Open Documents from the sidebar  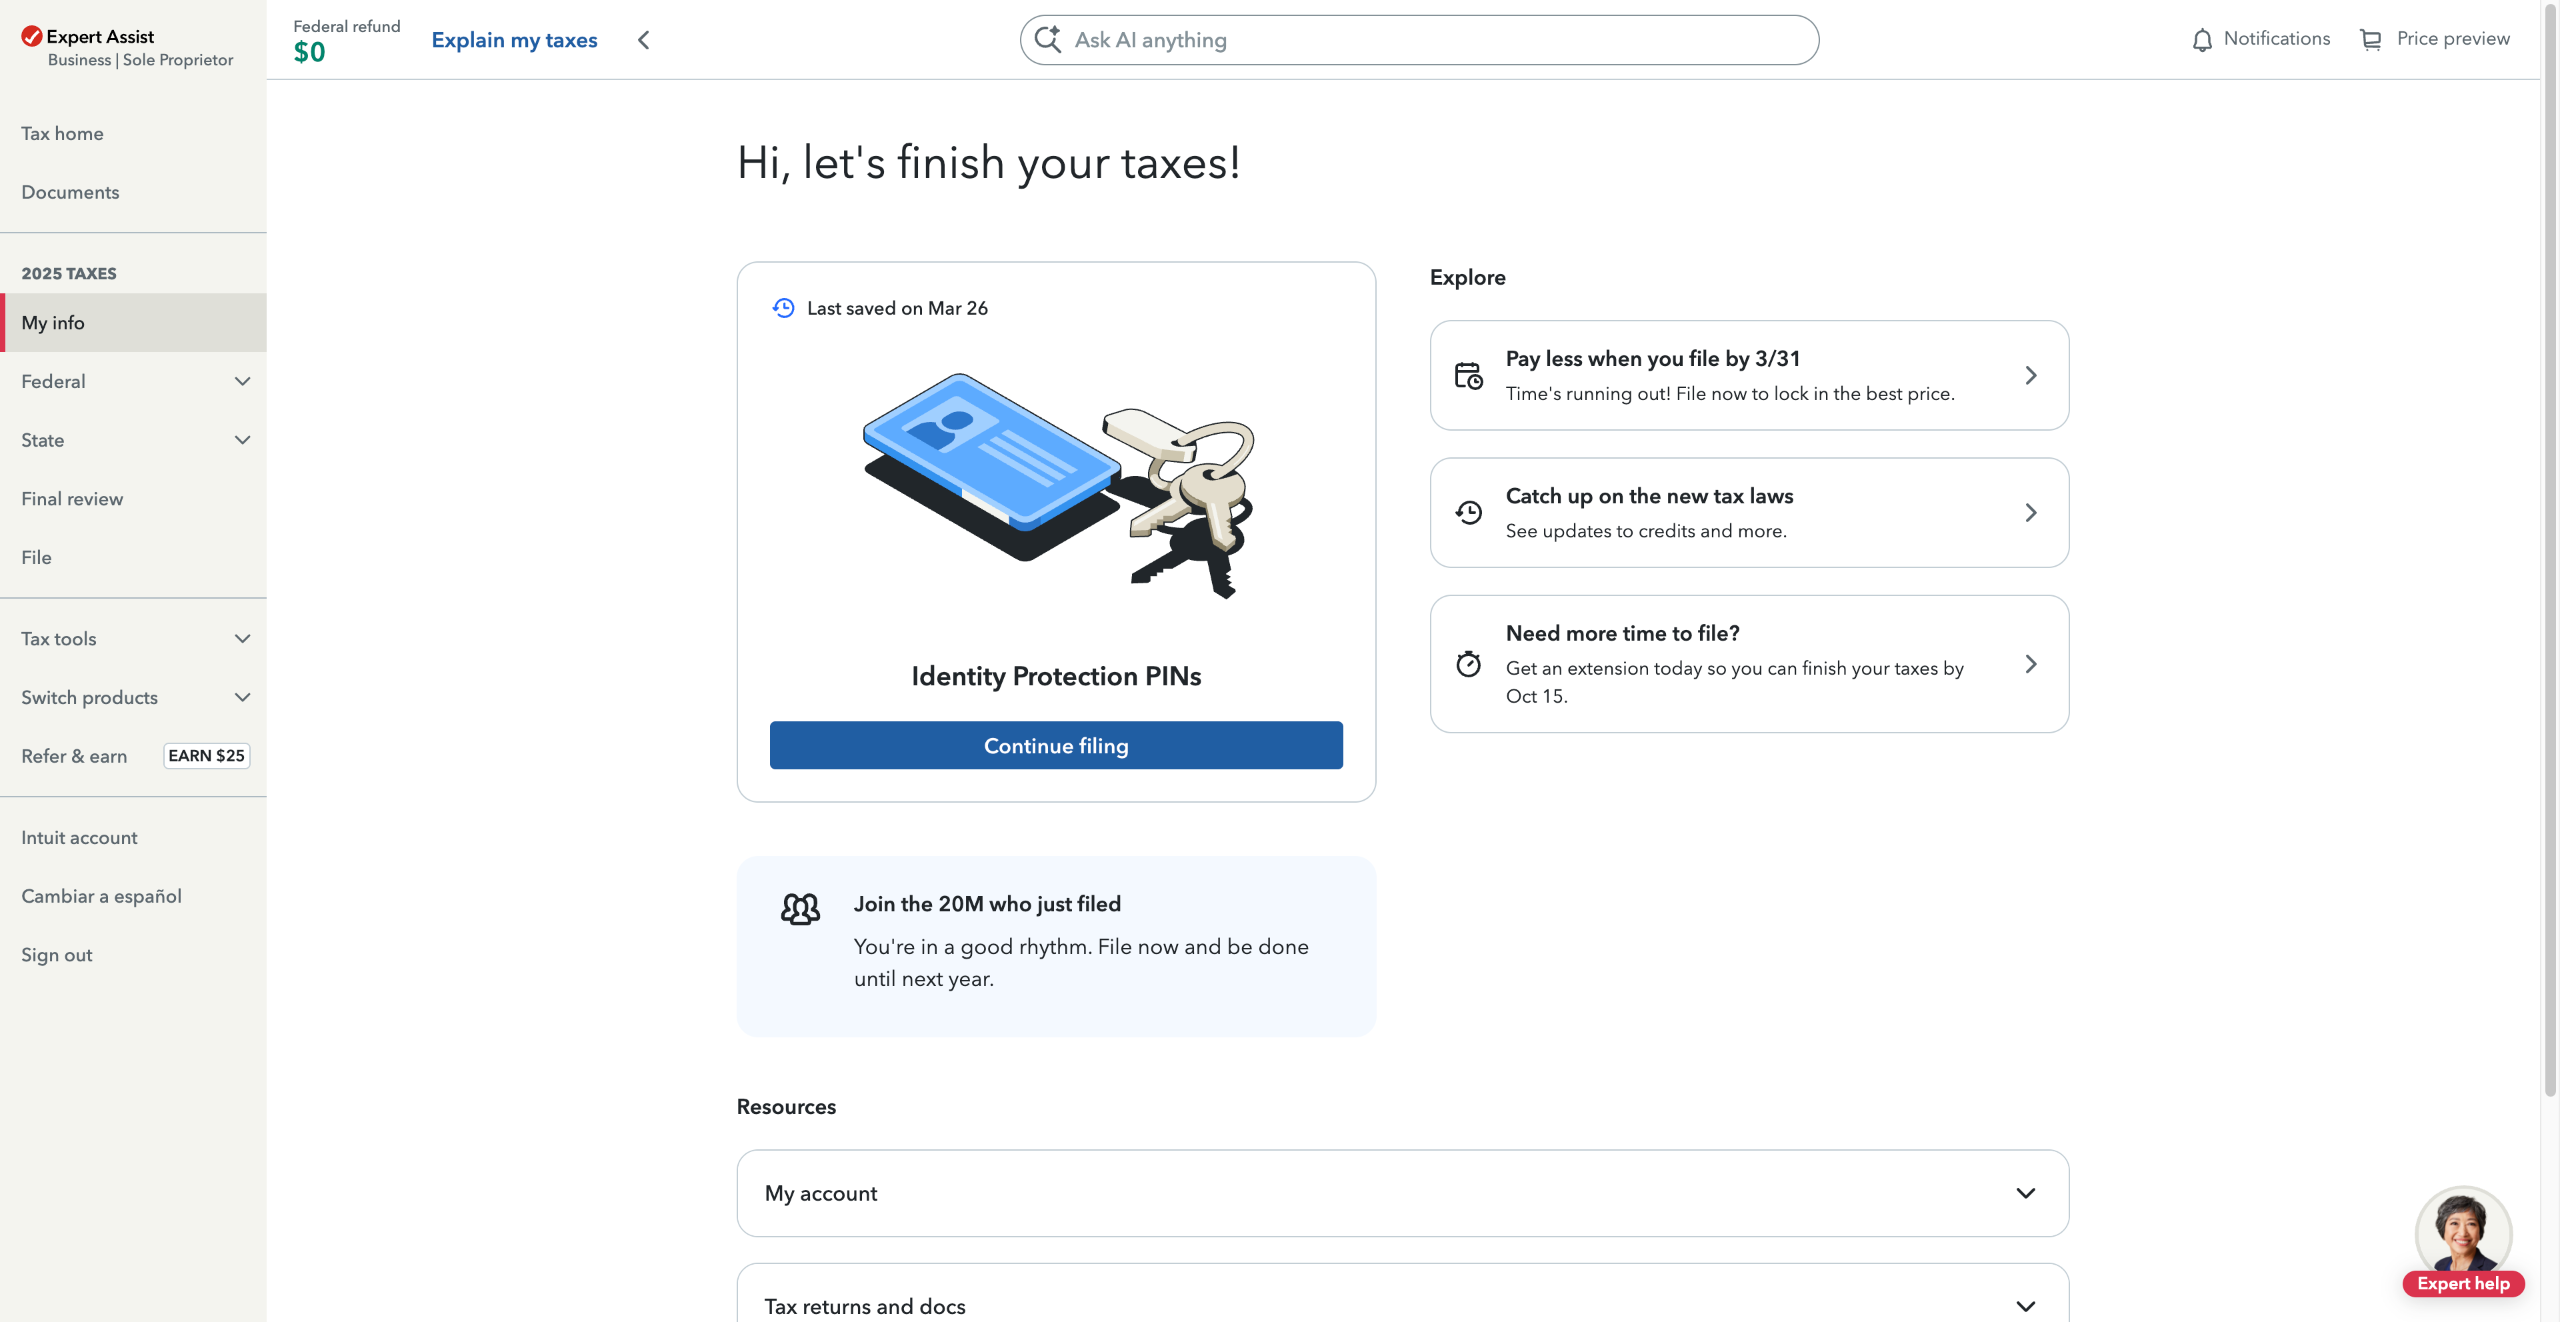point(70,192)
